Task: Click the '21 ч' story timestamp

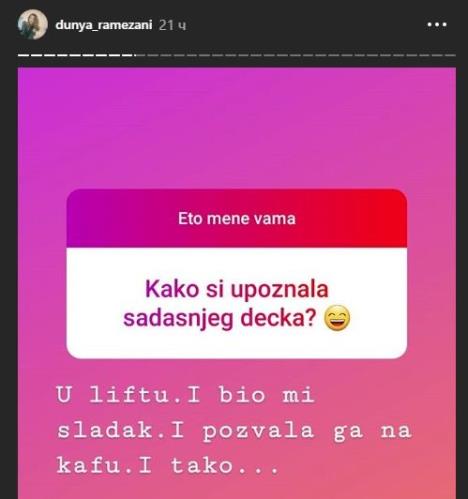Action: pyautogui.click(x=172, y=25)
